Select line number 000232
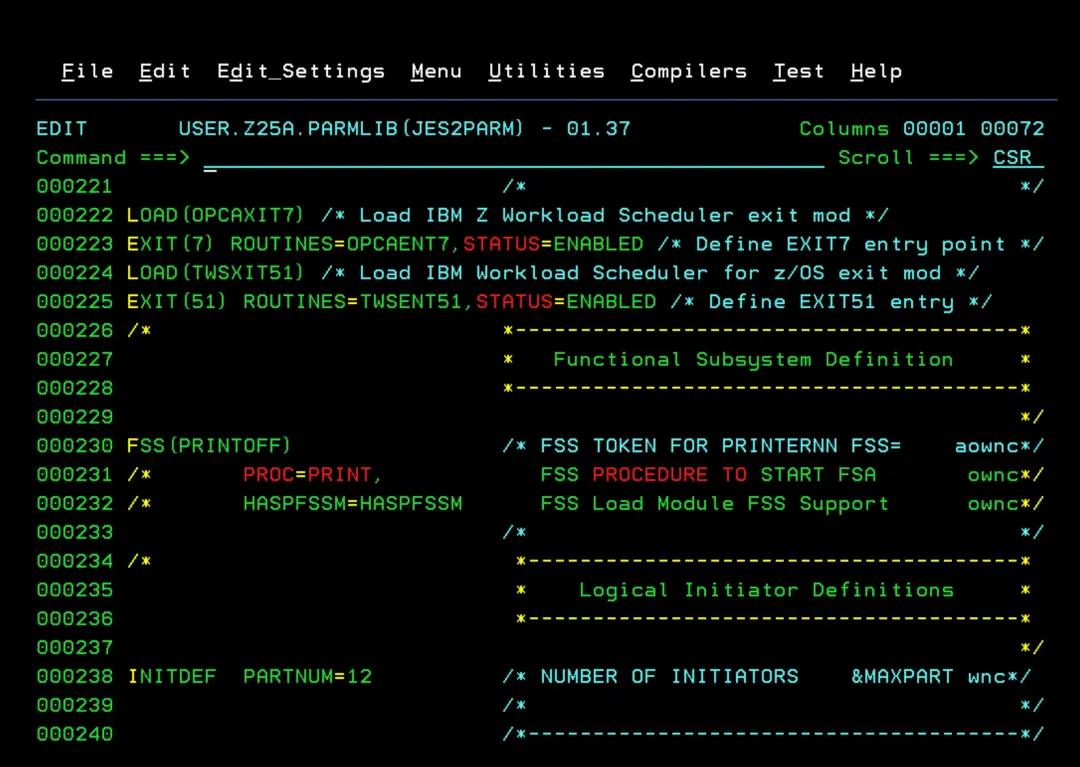 point(74,504)
